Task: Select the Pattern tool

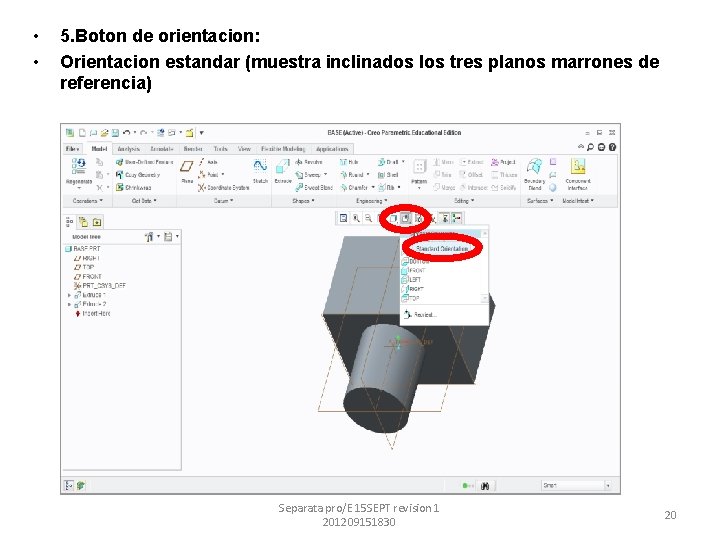Action: (x=419, y=173)
